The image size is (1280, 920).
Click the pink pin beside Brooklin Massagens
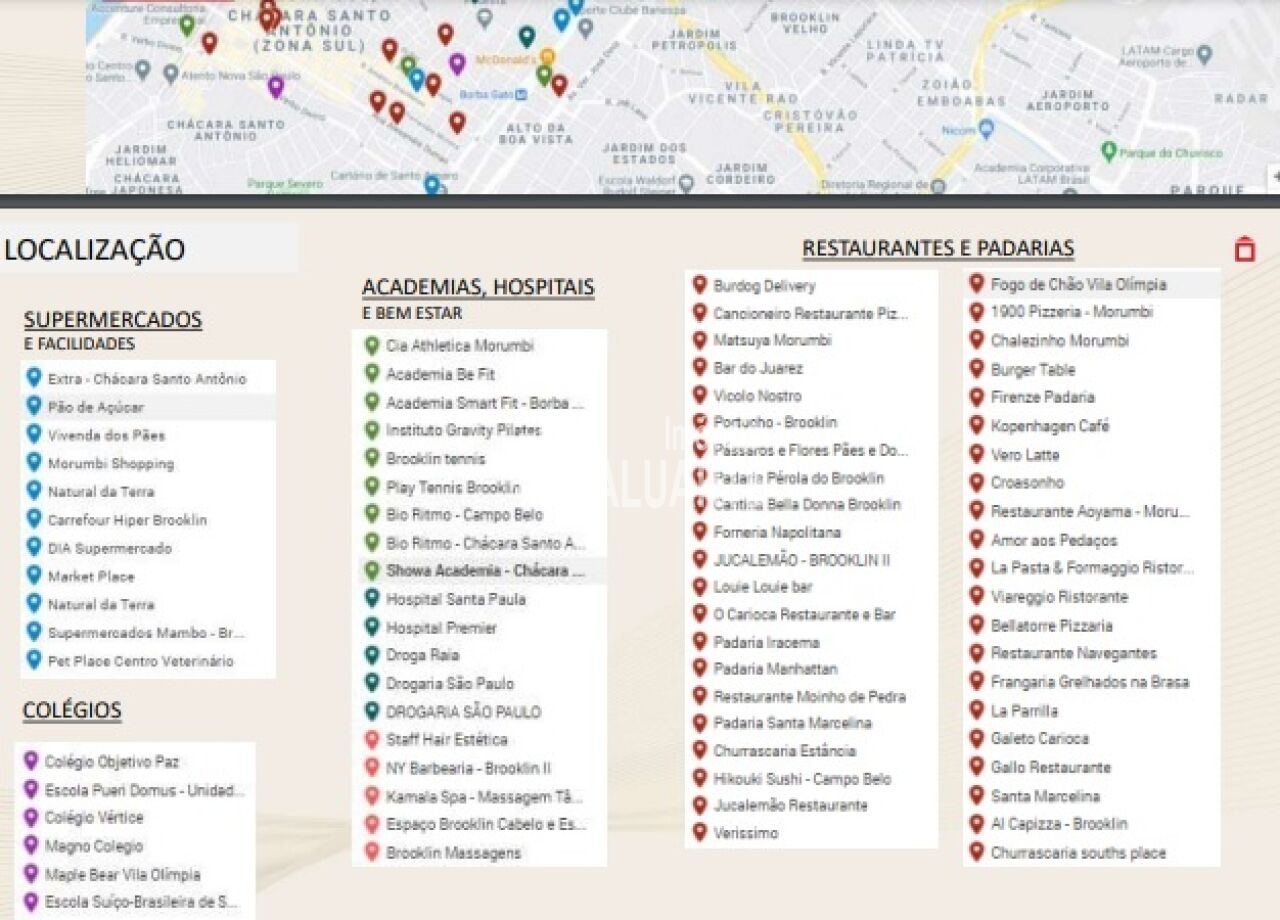(372, 853)
